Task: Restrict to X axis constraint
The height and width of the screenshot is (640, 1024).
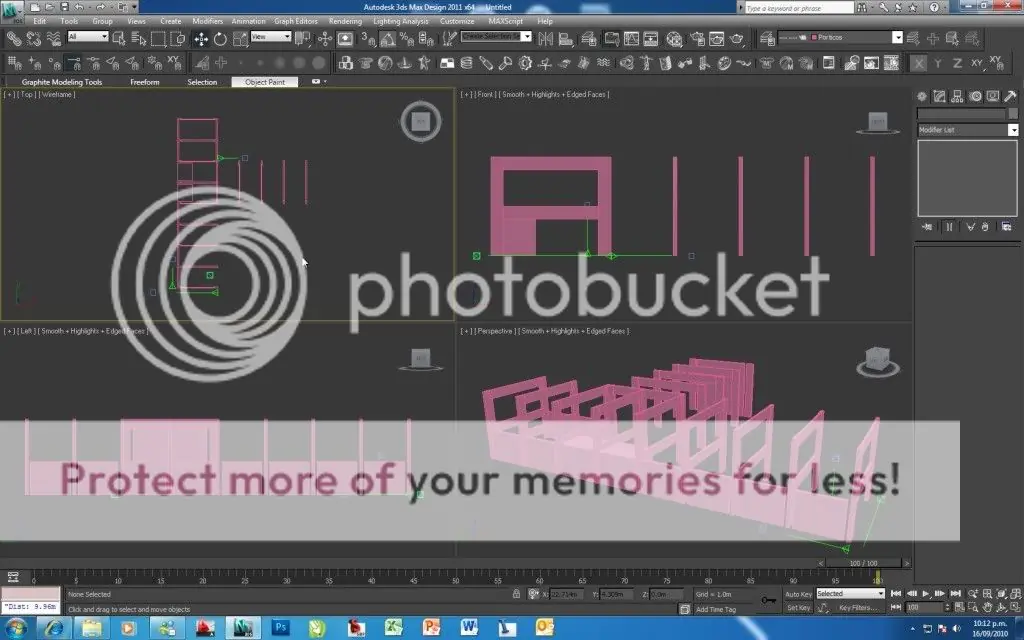Action: (x=919, y=63)
